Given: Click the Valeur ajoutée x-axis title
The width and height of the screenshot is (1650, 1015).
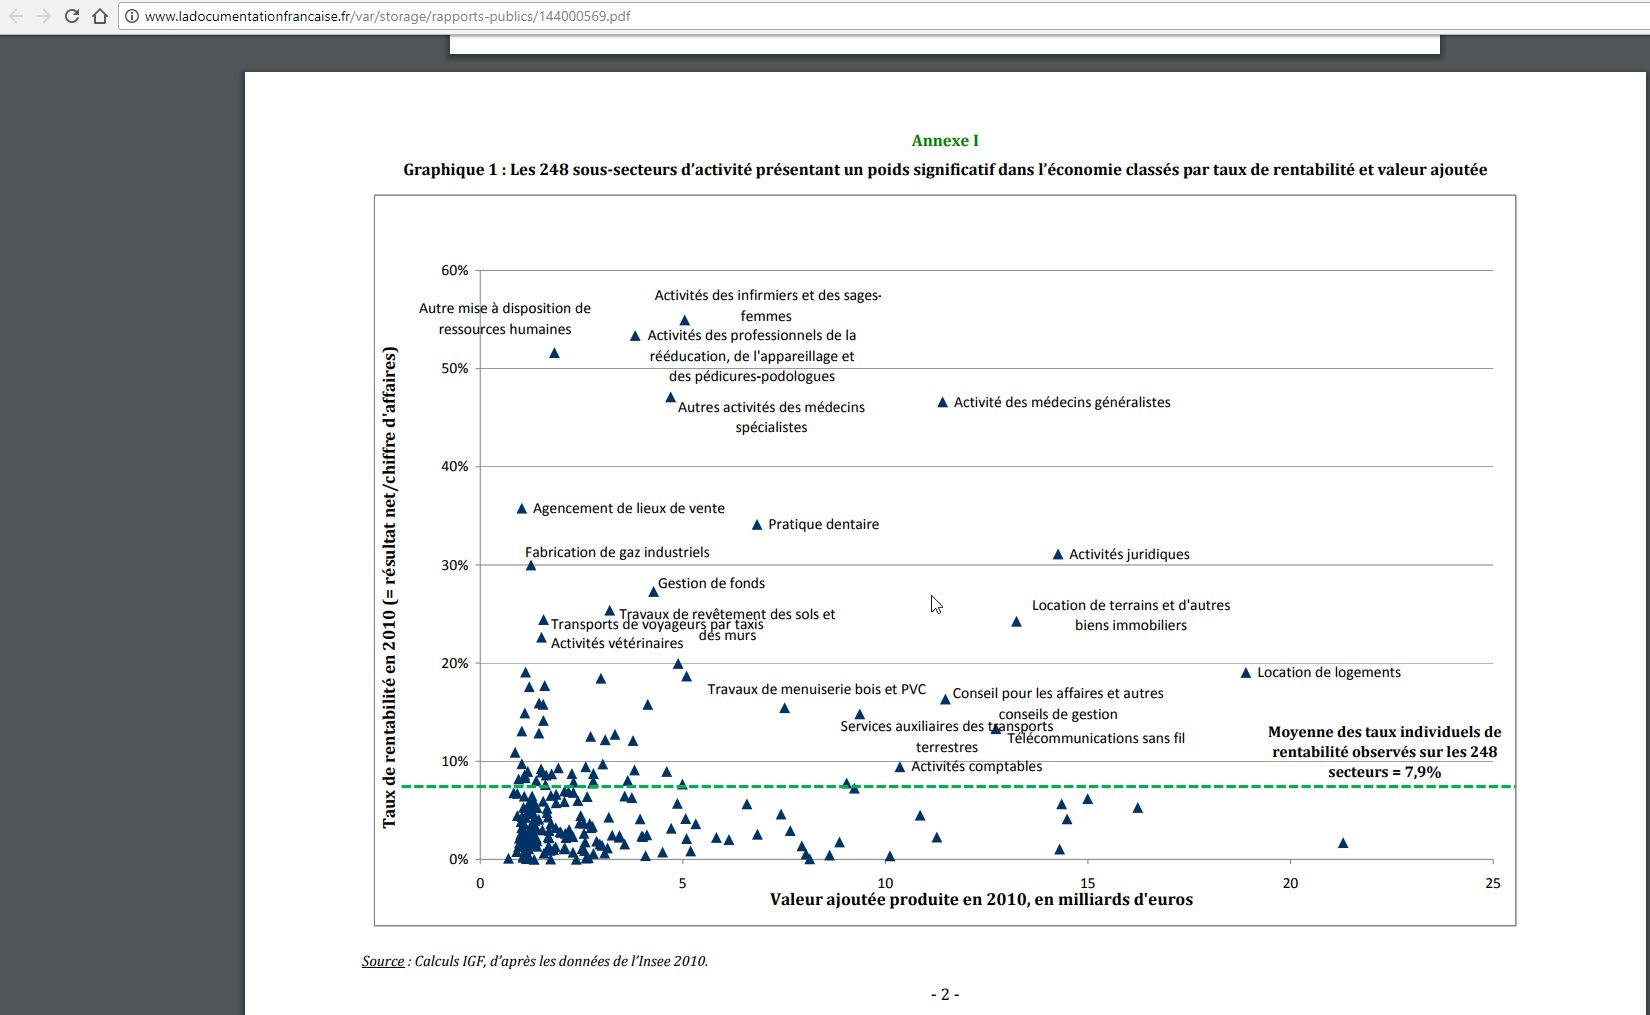Looking at the screenshot, I should pyautogui.click(x=981, y=900).
